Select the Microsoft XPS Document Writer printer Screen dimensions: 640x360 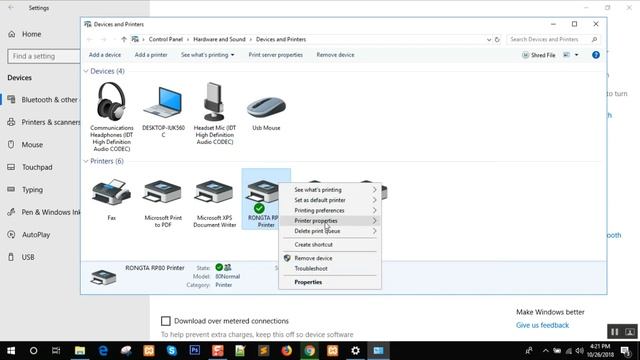coord(214,192)
